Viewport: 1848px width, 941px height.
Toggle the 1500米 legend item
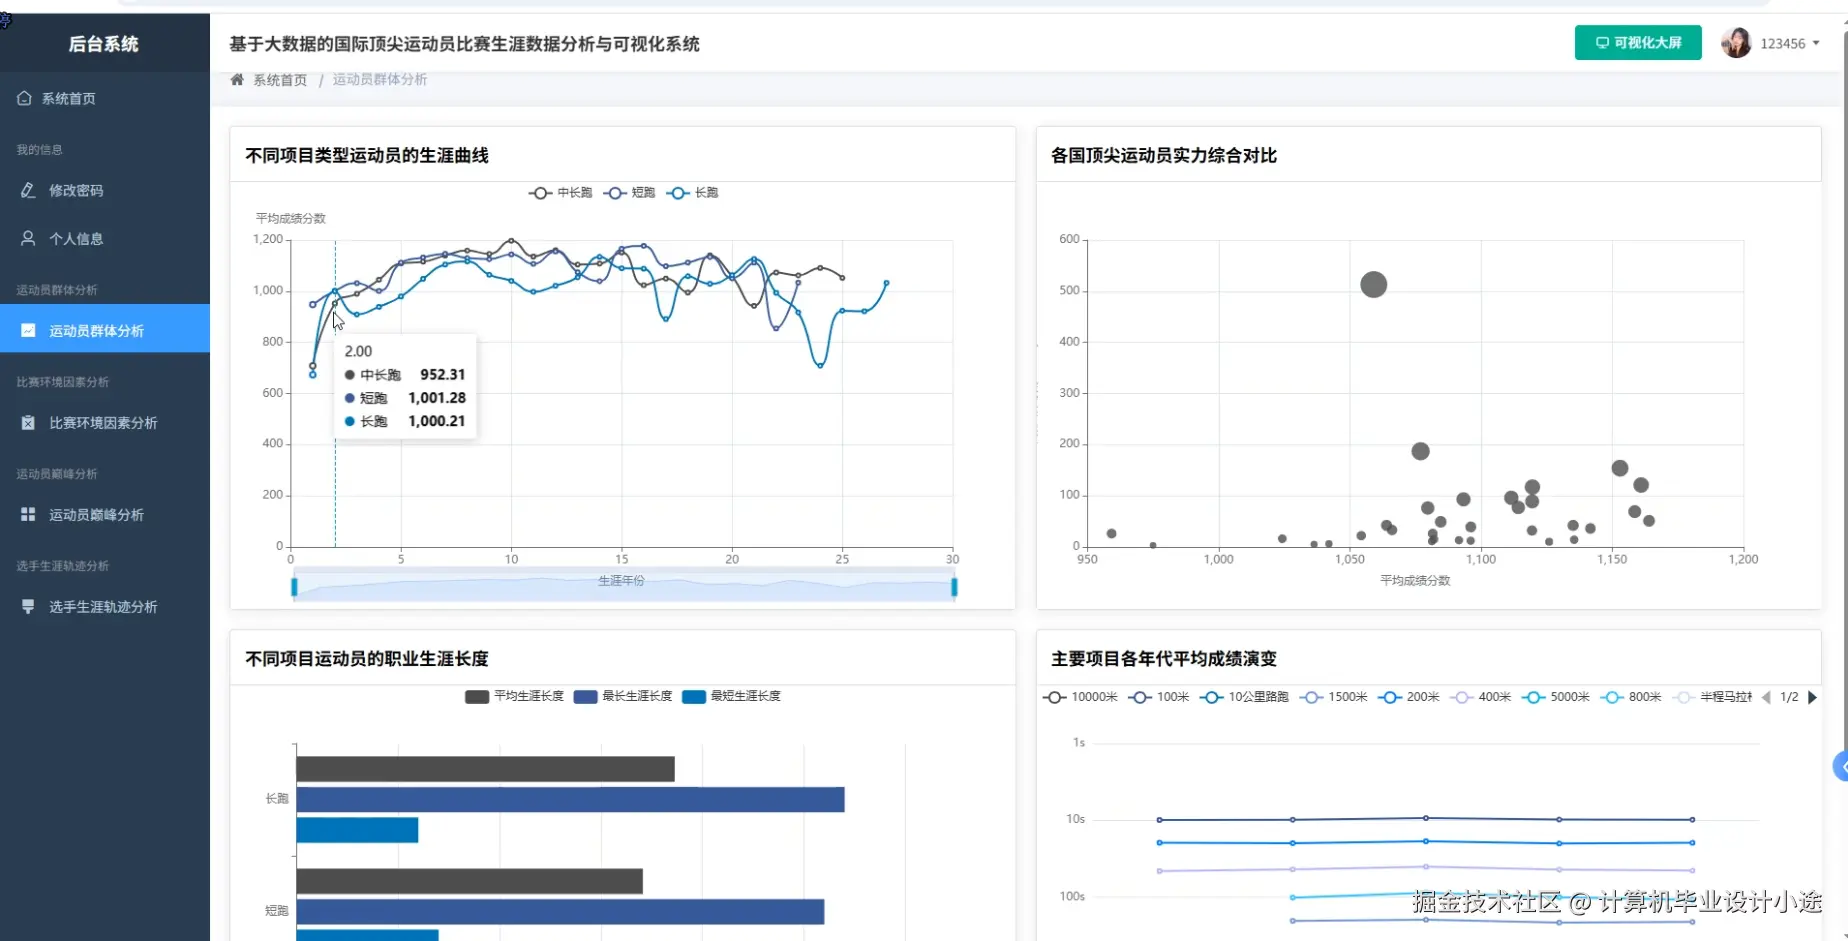click(1334, 697)
